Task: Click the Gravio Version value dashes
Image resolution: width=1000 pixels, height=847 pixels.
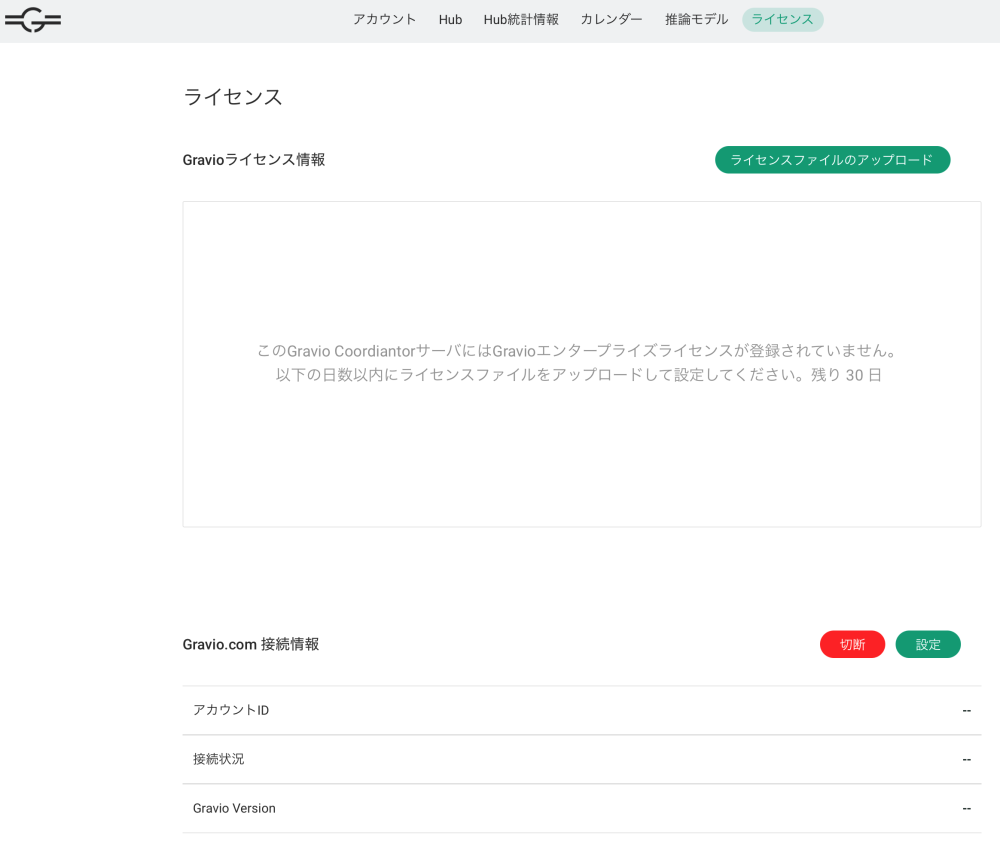Action: pos(967,809)
